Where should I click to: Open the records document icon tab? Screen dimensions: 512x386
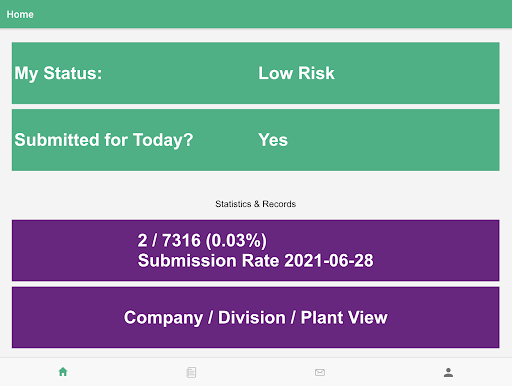[191, 372]
